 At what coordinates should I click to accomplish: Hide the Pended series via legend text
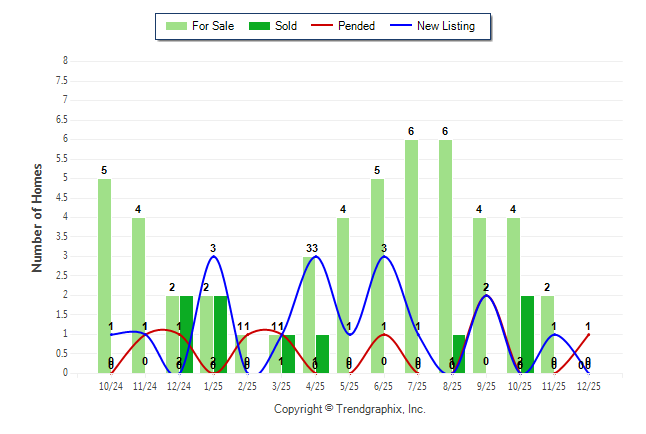pos(357,26)
